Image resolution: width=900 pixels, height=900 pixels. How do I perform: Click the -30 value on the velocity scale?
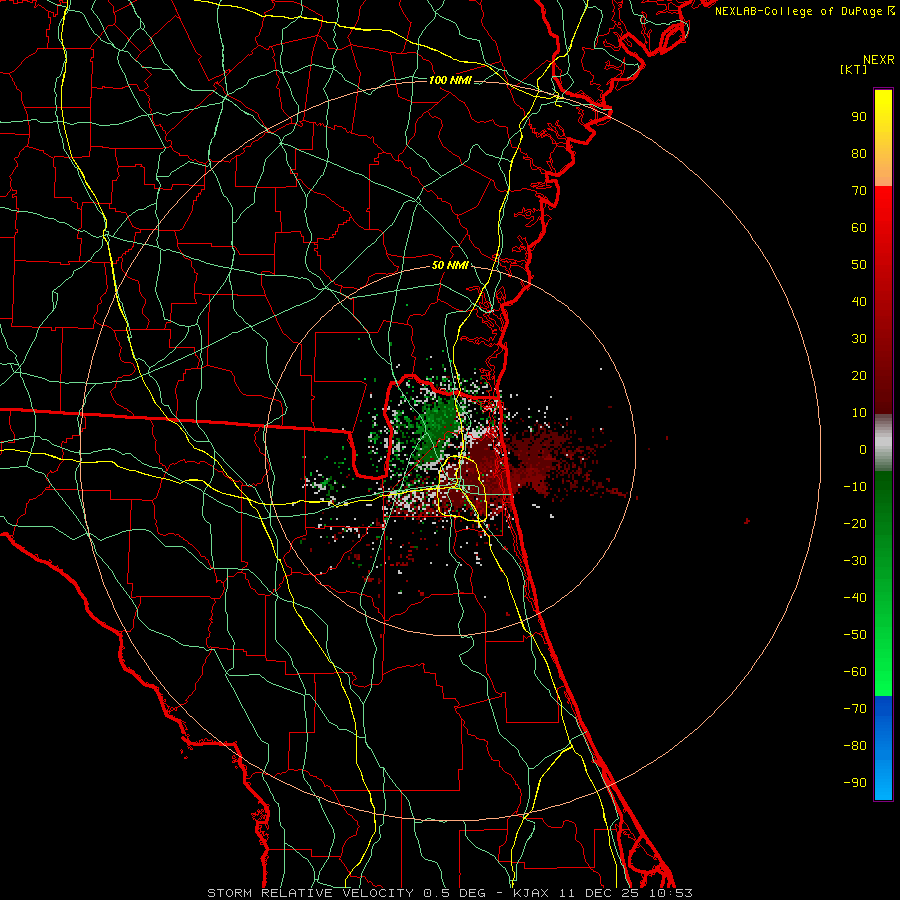(855, 561)
